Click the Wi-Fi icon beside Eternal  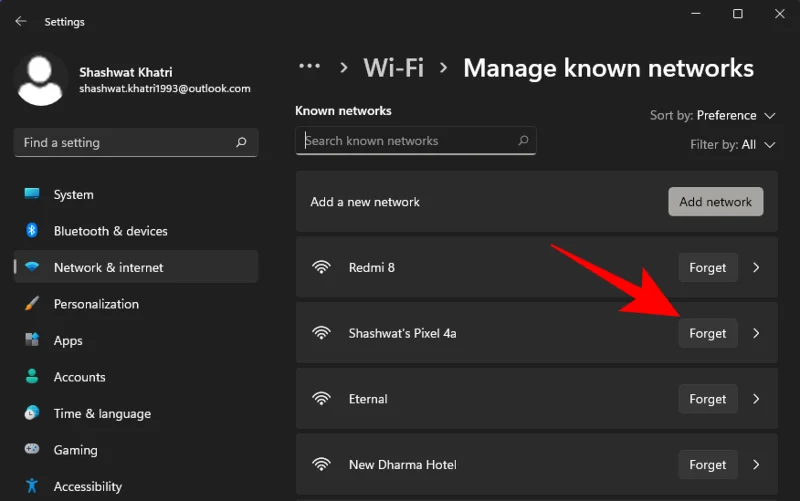(x=321, y=398)
